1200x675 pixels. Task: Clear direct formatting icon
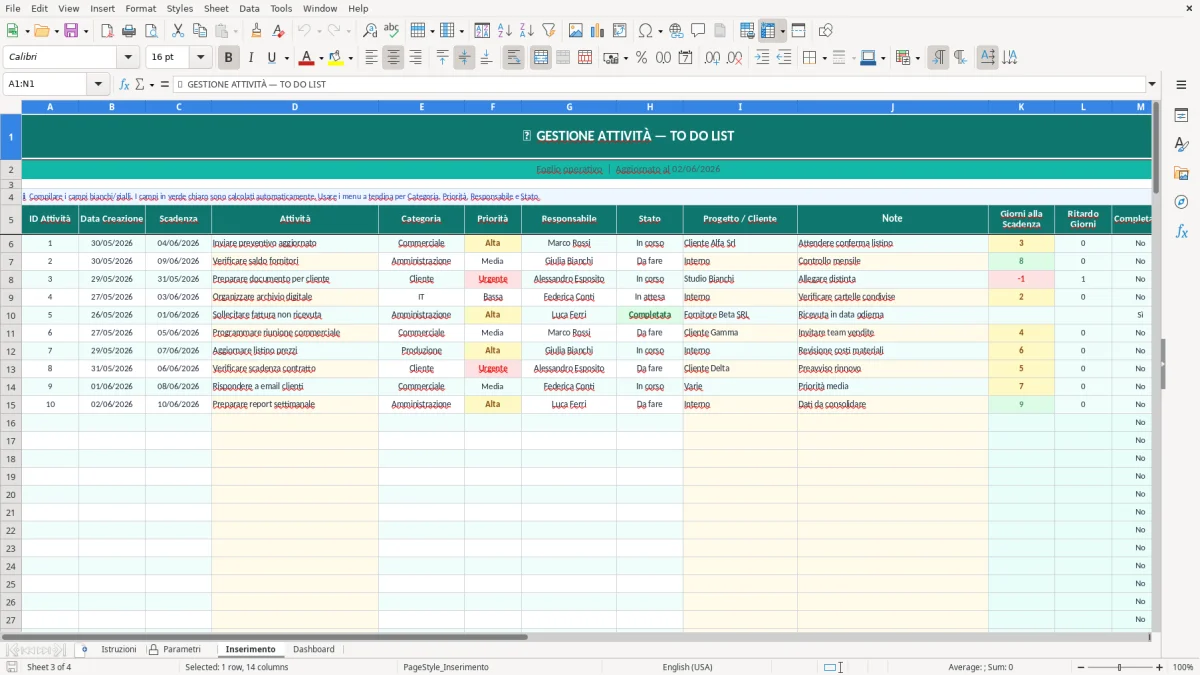[x=278, y=31]
